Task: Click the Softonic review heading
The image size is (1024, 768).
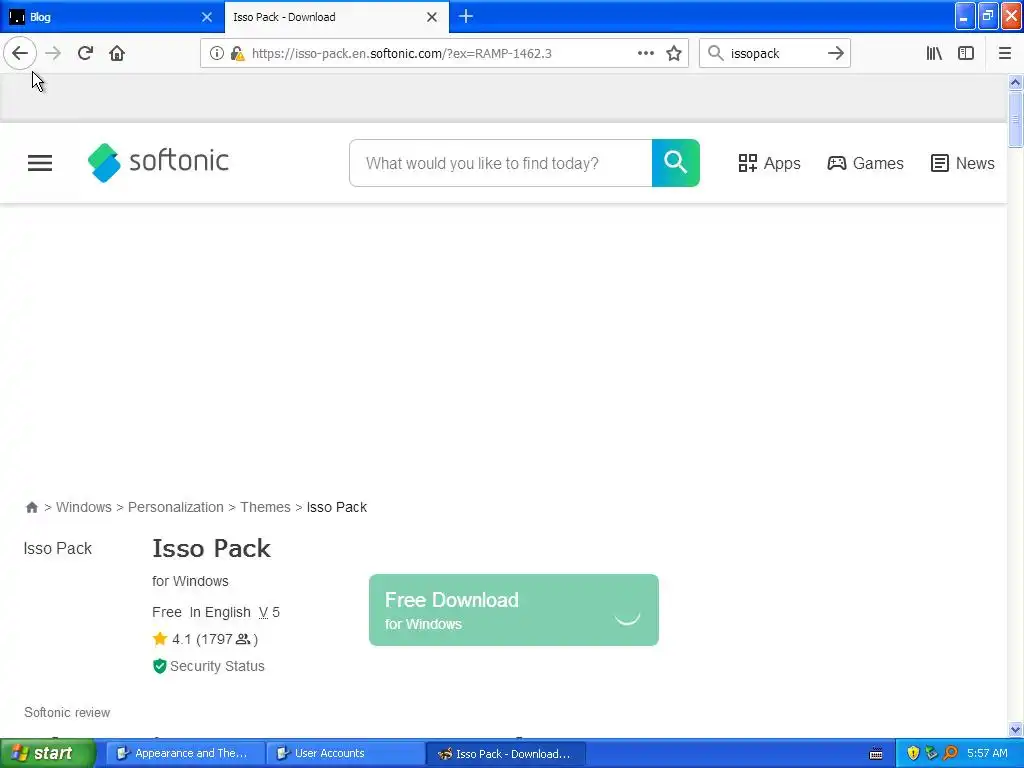Action: 67,712
